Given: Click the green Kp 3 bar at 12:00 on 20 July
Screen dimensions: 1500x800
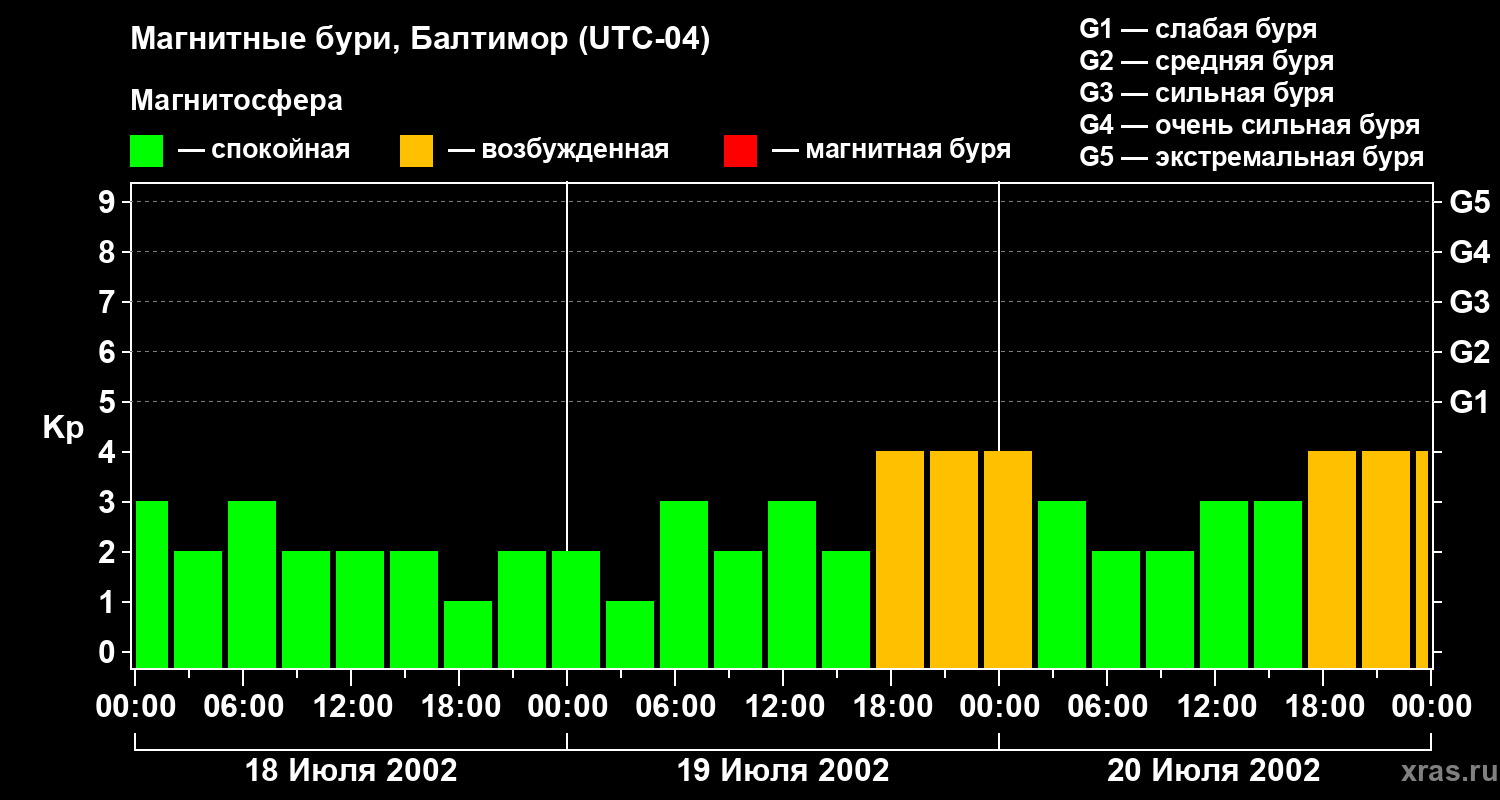Looking at the screenshot, I should [x=1224, y=584].
